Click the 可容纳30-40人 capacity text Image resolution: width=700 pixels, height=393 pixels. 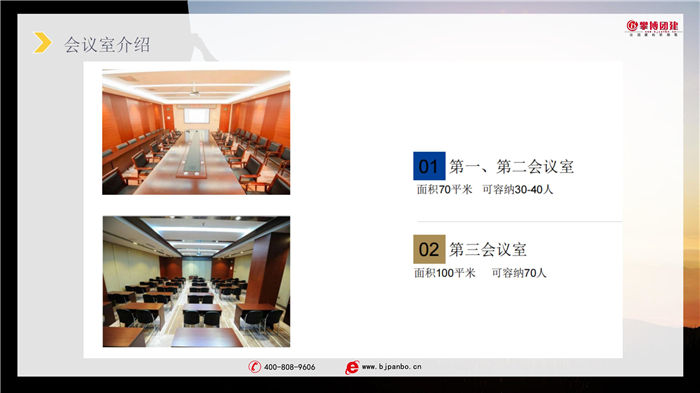[x=518, y=189]
